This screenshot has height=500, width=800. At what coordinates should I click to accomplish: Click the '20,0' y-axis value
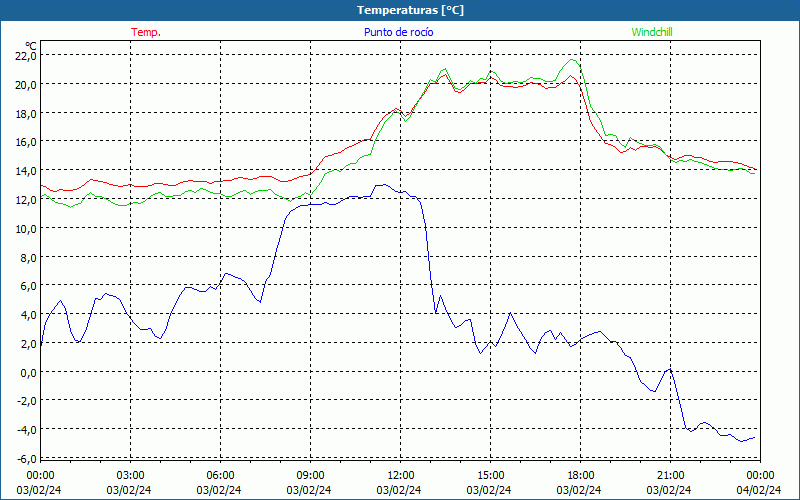[26, 85]
